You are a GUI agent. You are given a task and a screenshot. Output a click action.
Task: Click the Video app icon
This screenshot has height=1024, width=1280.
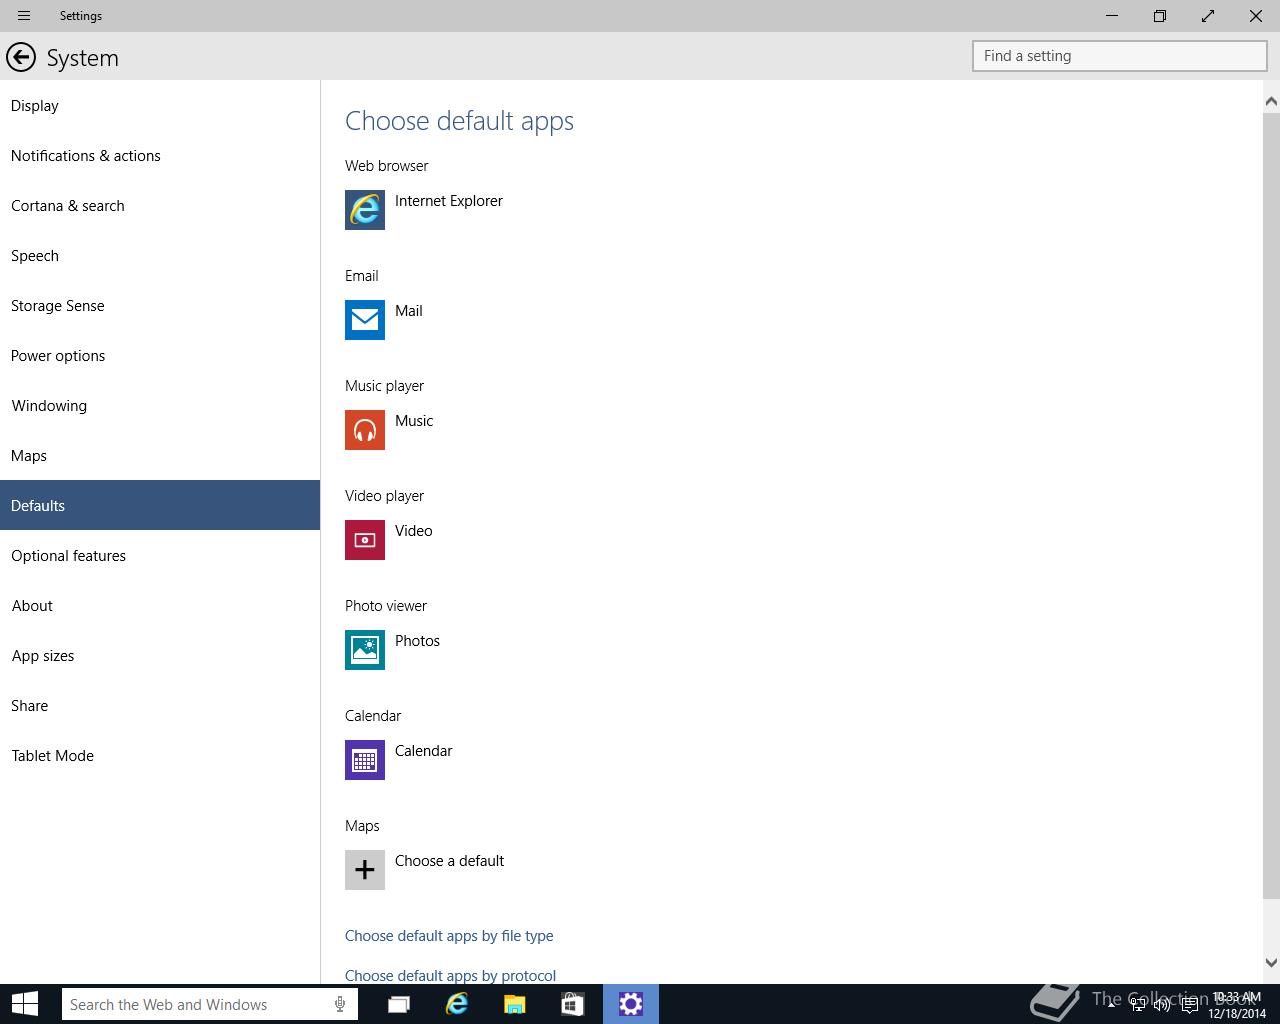pyautogui.click(x=365, y=540)
